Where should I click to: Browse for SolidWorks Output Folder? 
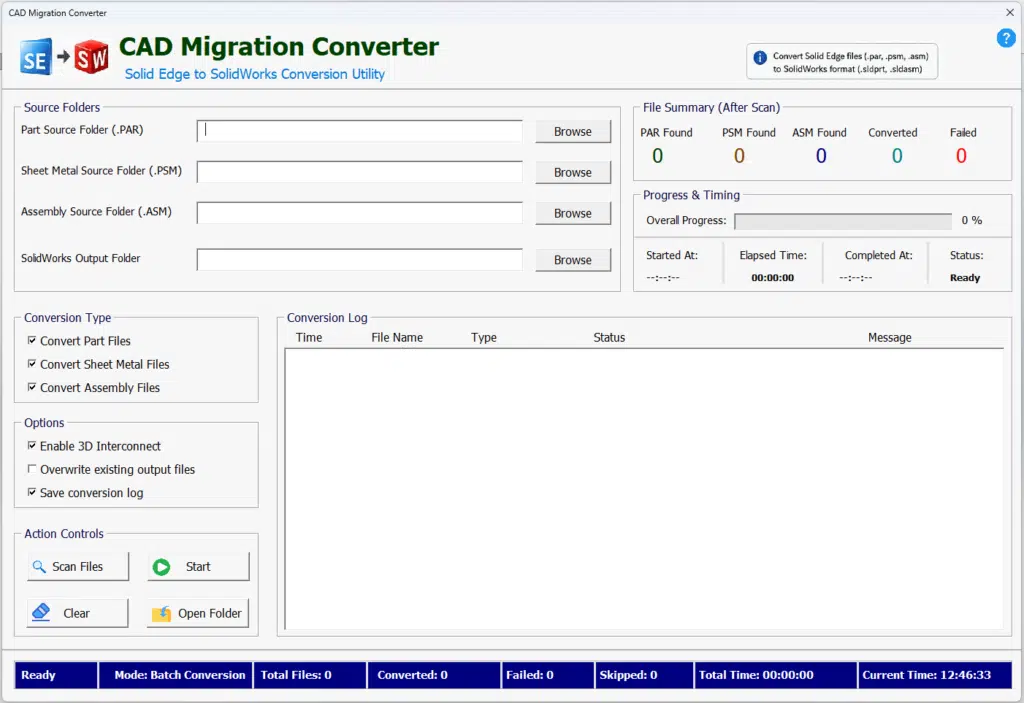point(573,260)
